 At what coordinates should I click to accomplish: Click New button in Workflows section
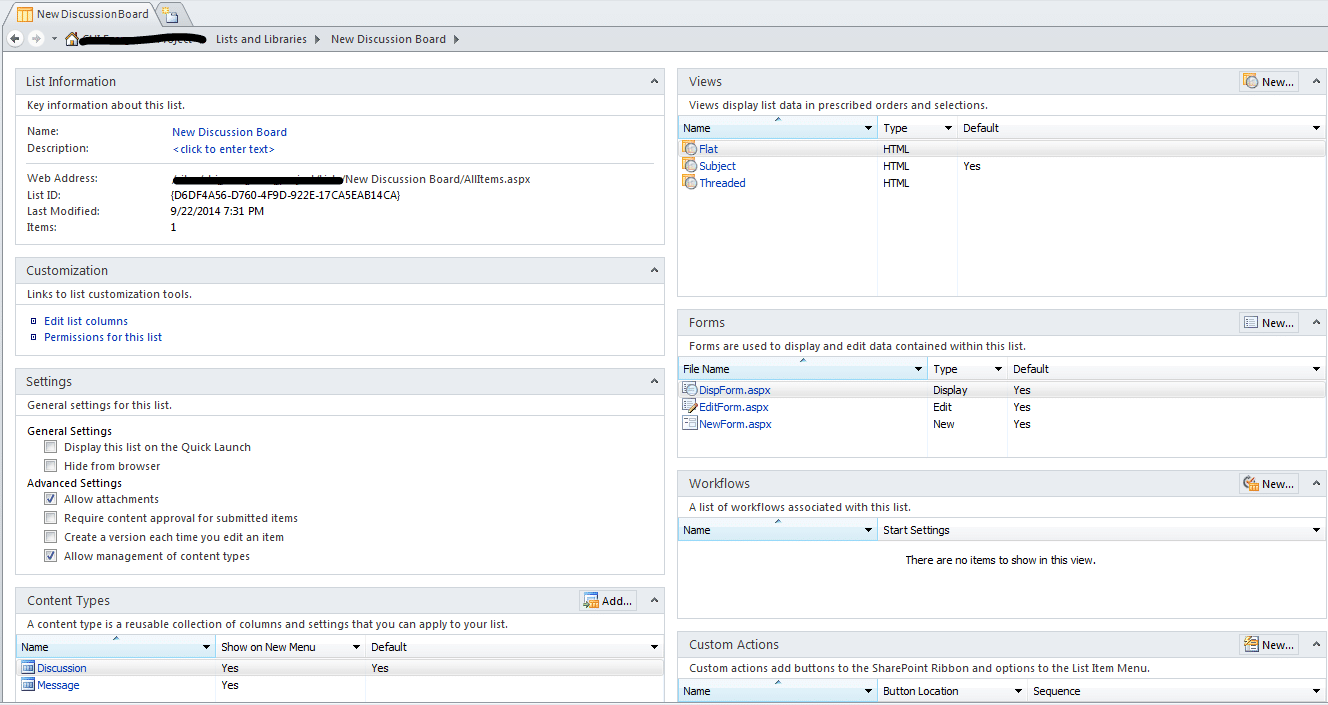tap(1269, 484)
